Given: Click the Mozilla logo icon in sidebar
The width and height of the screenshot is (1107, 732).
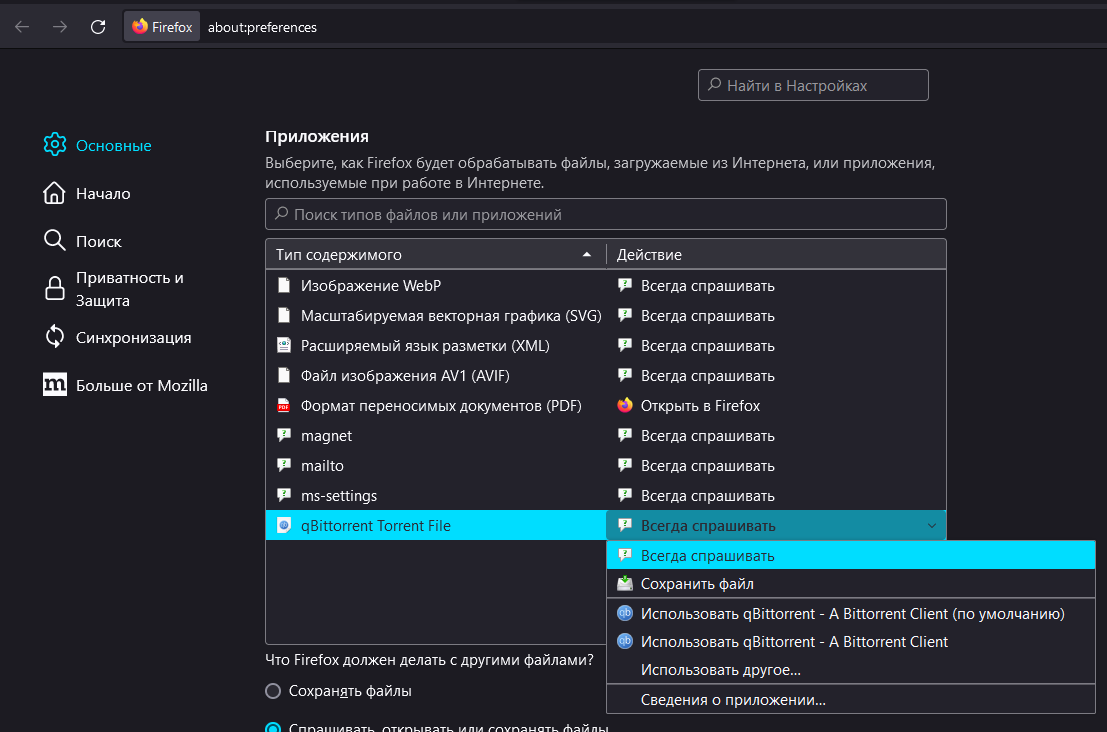Looking at the screenshot, I should 54,385.
